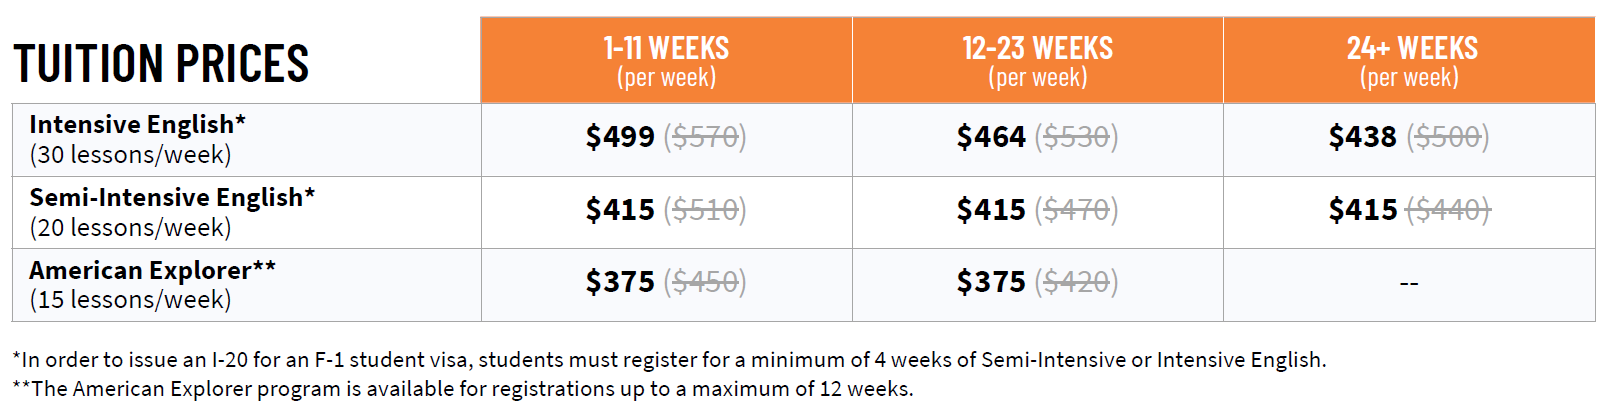Select the crossed-out $500 price

[1448, 137]
